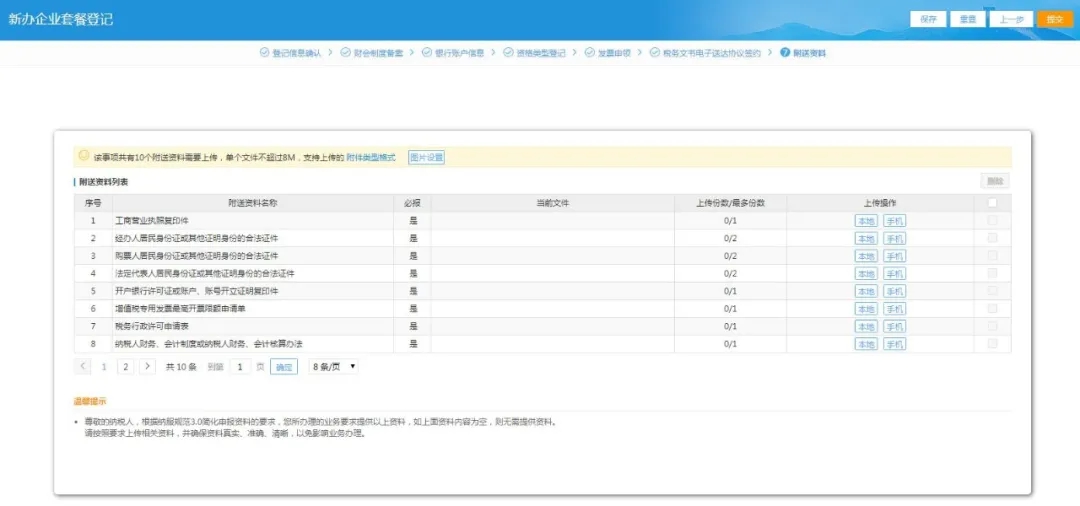Image resolution: width=1080 pixels, height=506 pixels.
Task: Open the 8 条/页 page size dropdown
Action: [333, 367]
